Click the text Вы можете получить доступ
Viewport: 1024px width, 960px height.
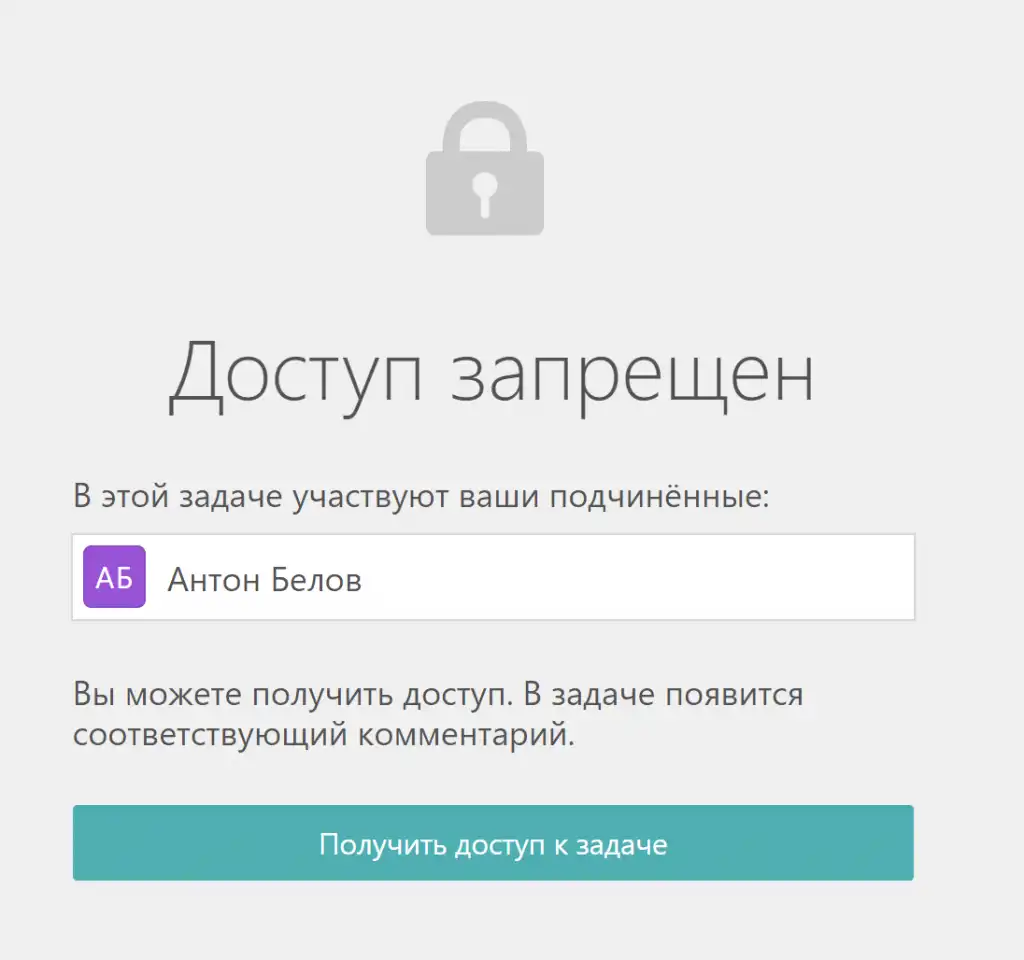(x=293, y=694)
